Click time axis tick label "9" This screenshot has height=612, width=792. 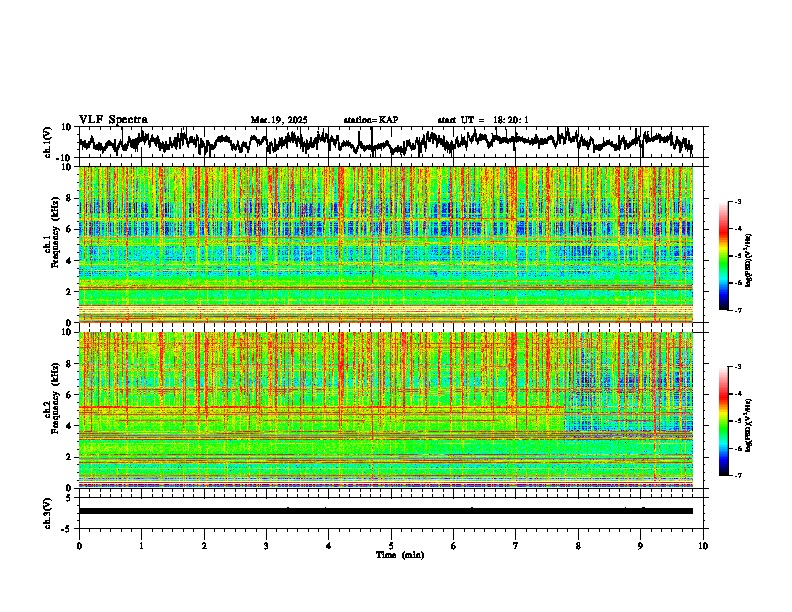(x=640, y=546)
